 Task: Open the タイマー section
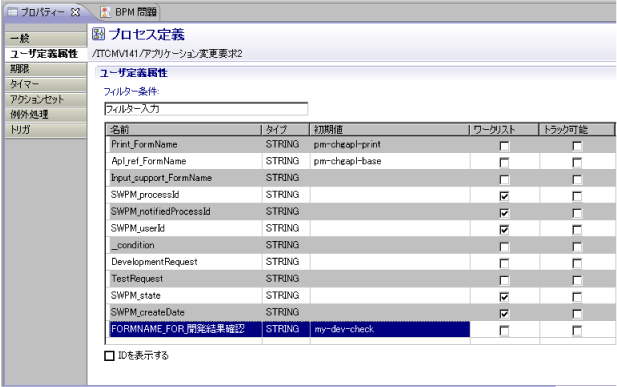coord(46,84)
